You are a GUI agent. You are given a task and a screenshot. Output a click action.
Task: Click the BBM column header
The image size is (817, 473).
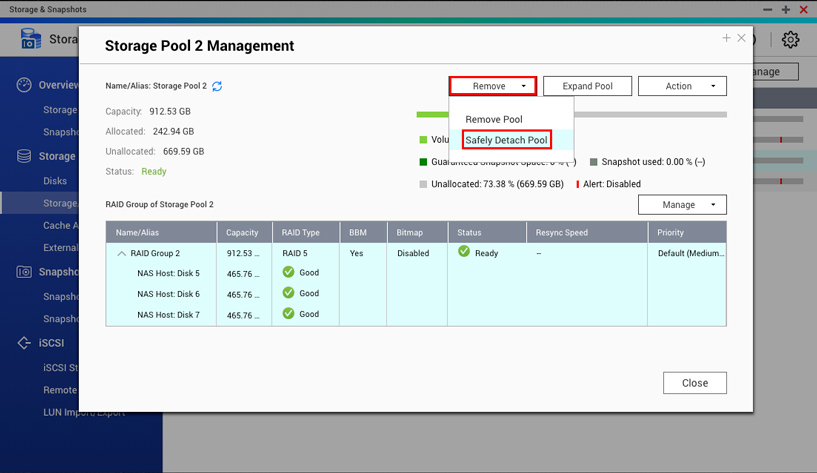click(x=363, y=232)
